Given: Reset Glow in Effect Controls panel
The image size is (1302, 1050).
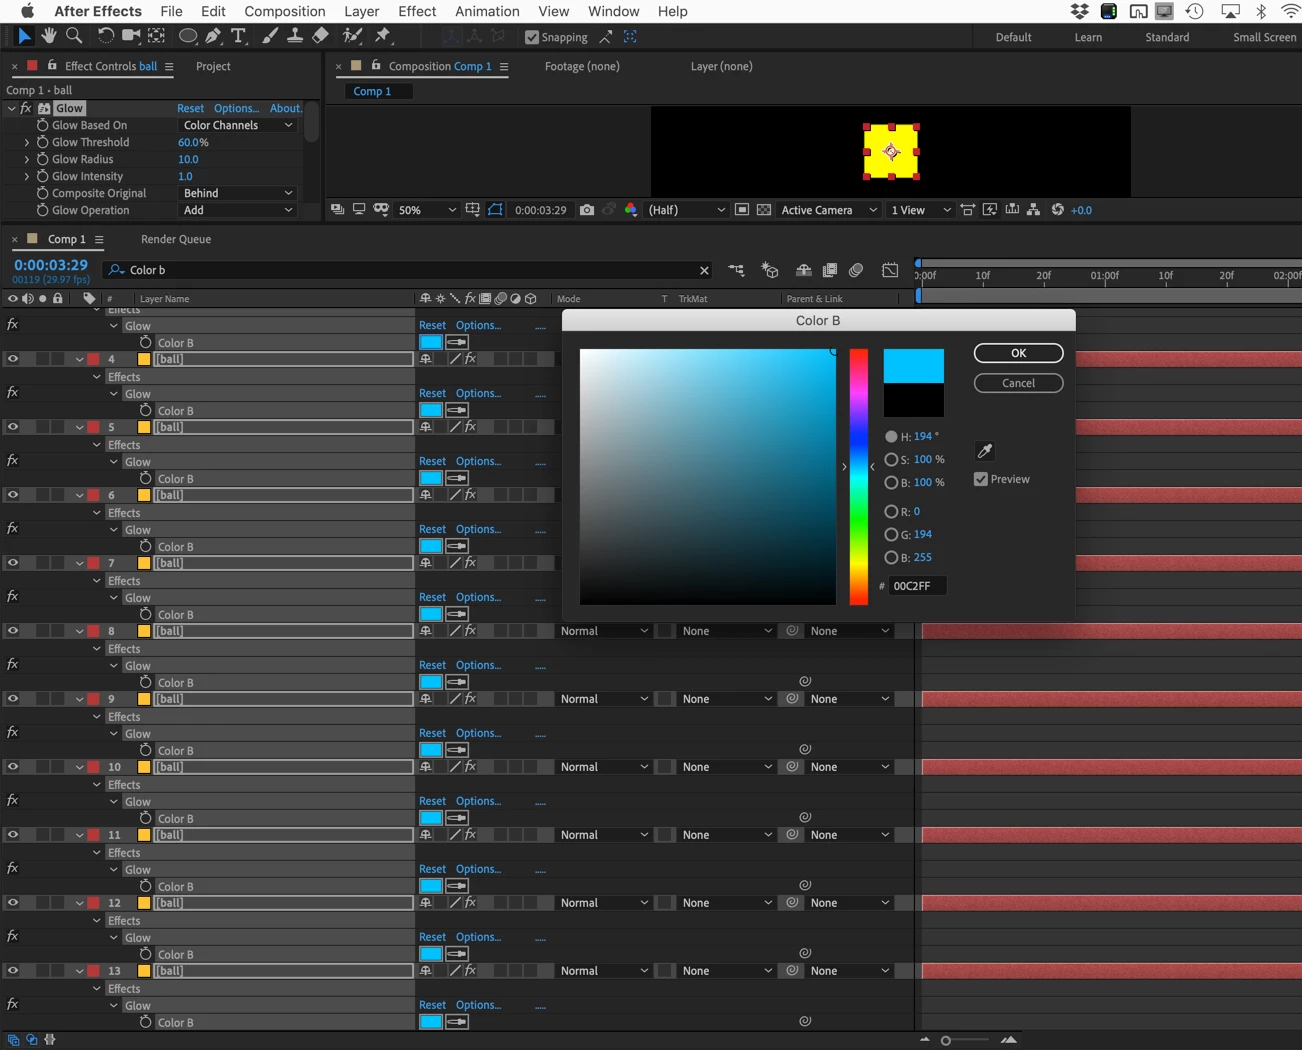Looking at the screenshot, I should [190, 108].
